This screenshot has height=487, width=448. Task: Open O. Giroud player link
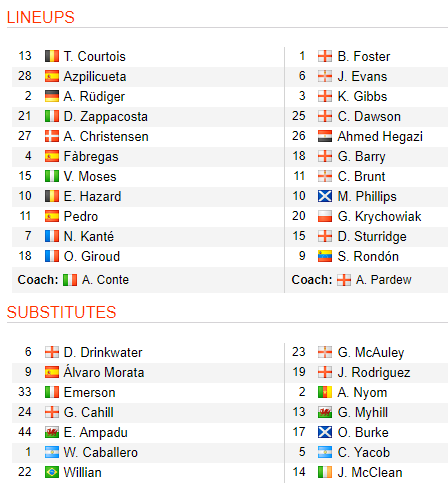coord(92,256)
